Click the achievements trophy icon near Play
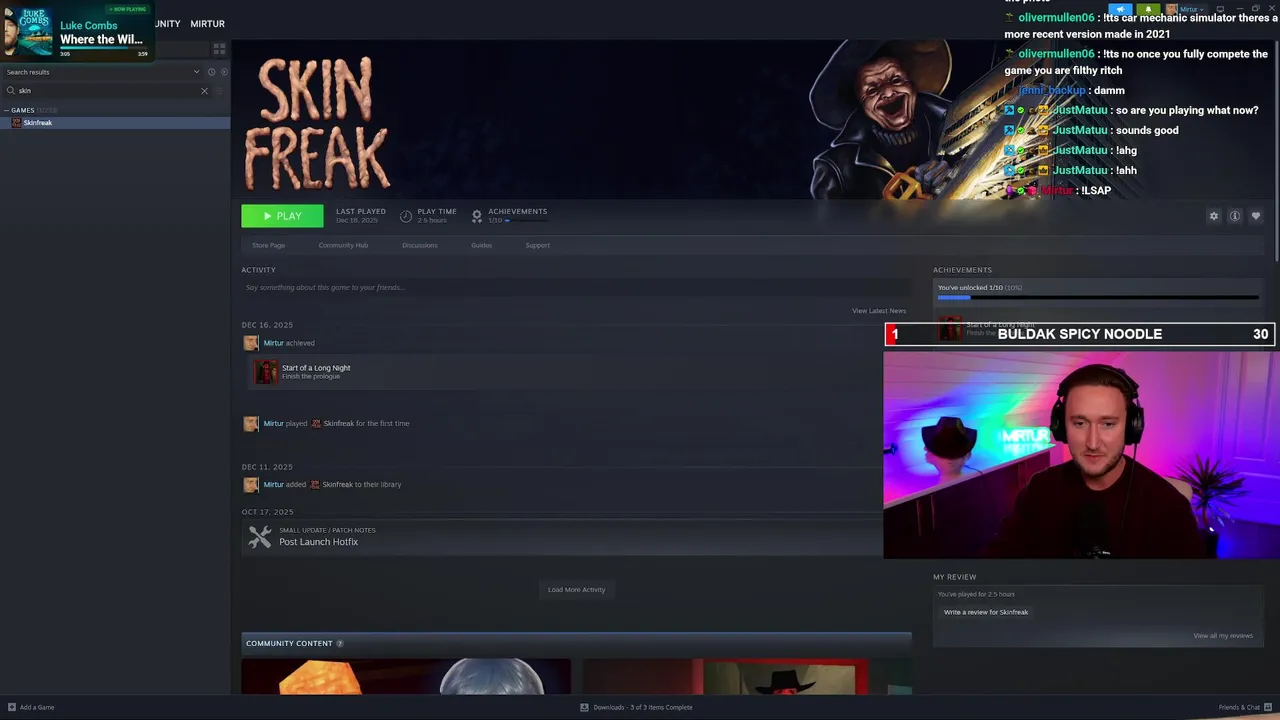This screenshot has height=720, width=1280. [x=477, y=216]
